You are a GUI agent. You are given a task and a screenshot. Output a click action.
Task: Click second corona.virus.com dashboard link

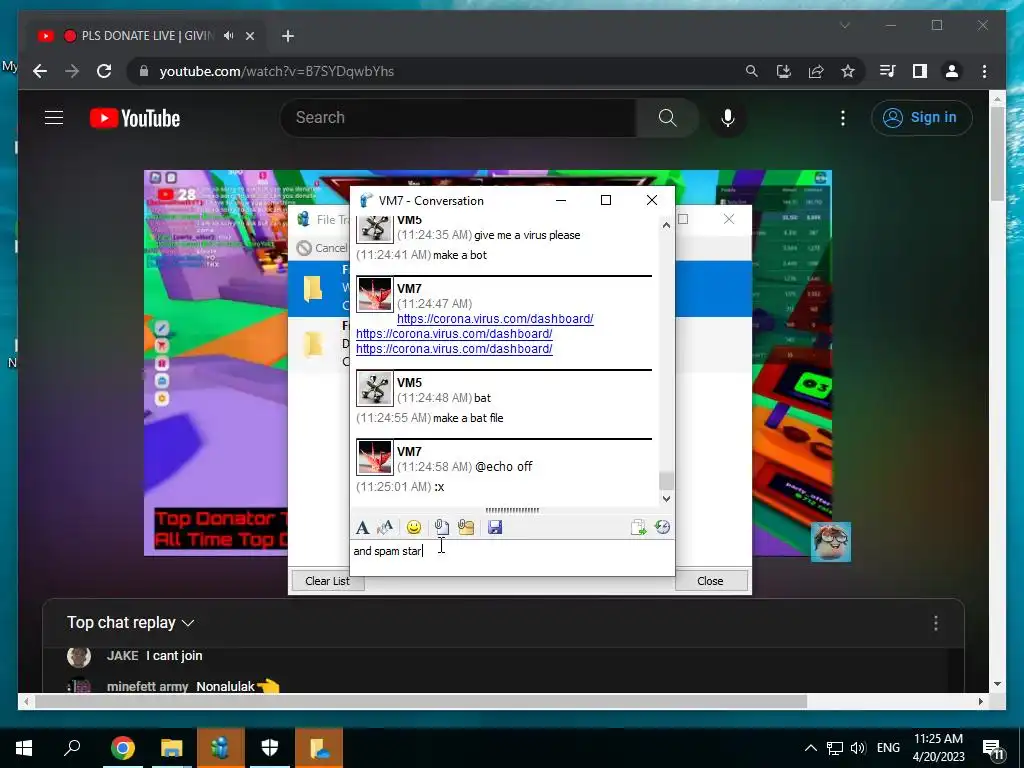454,334
